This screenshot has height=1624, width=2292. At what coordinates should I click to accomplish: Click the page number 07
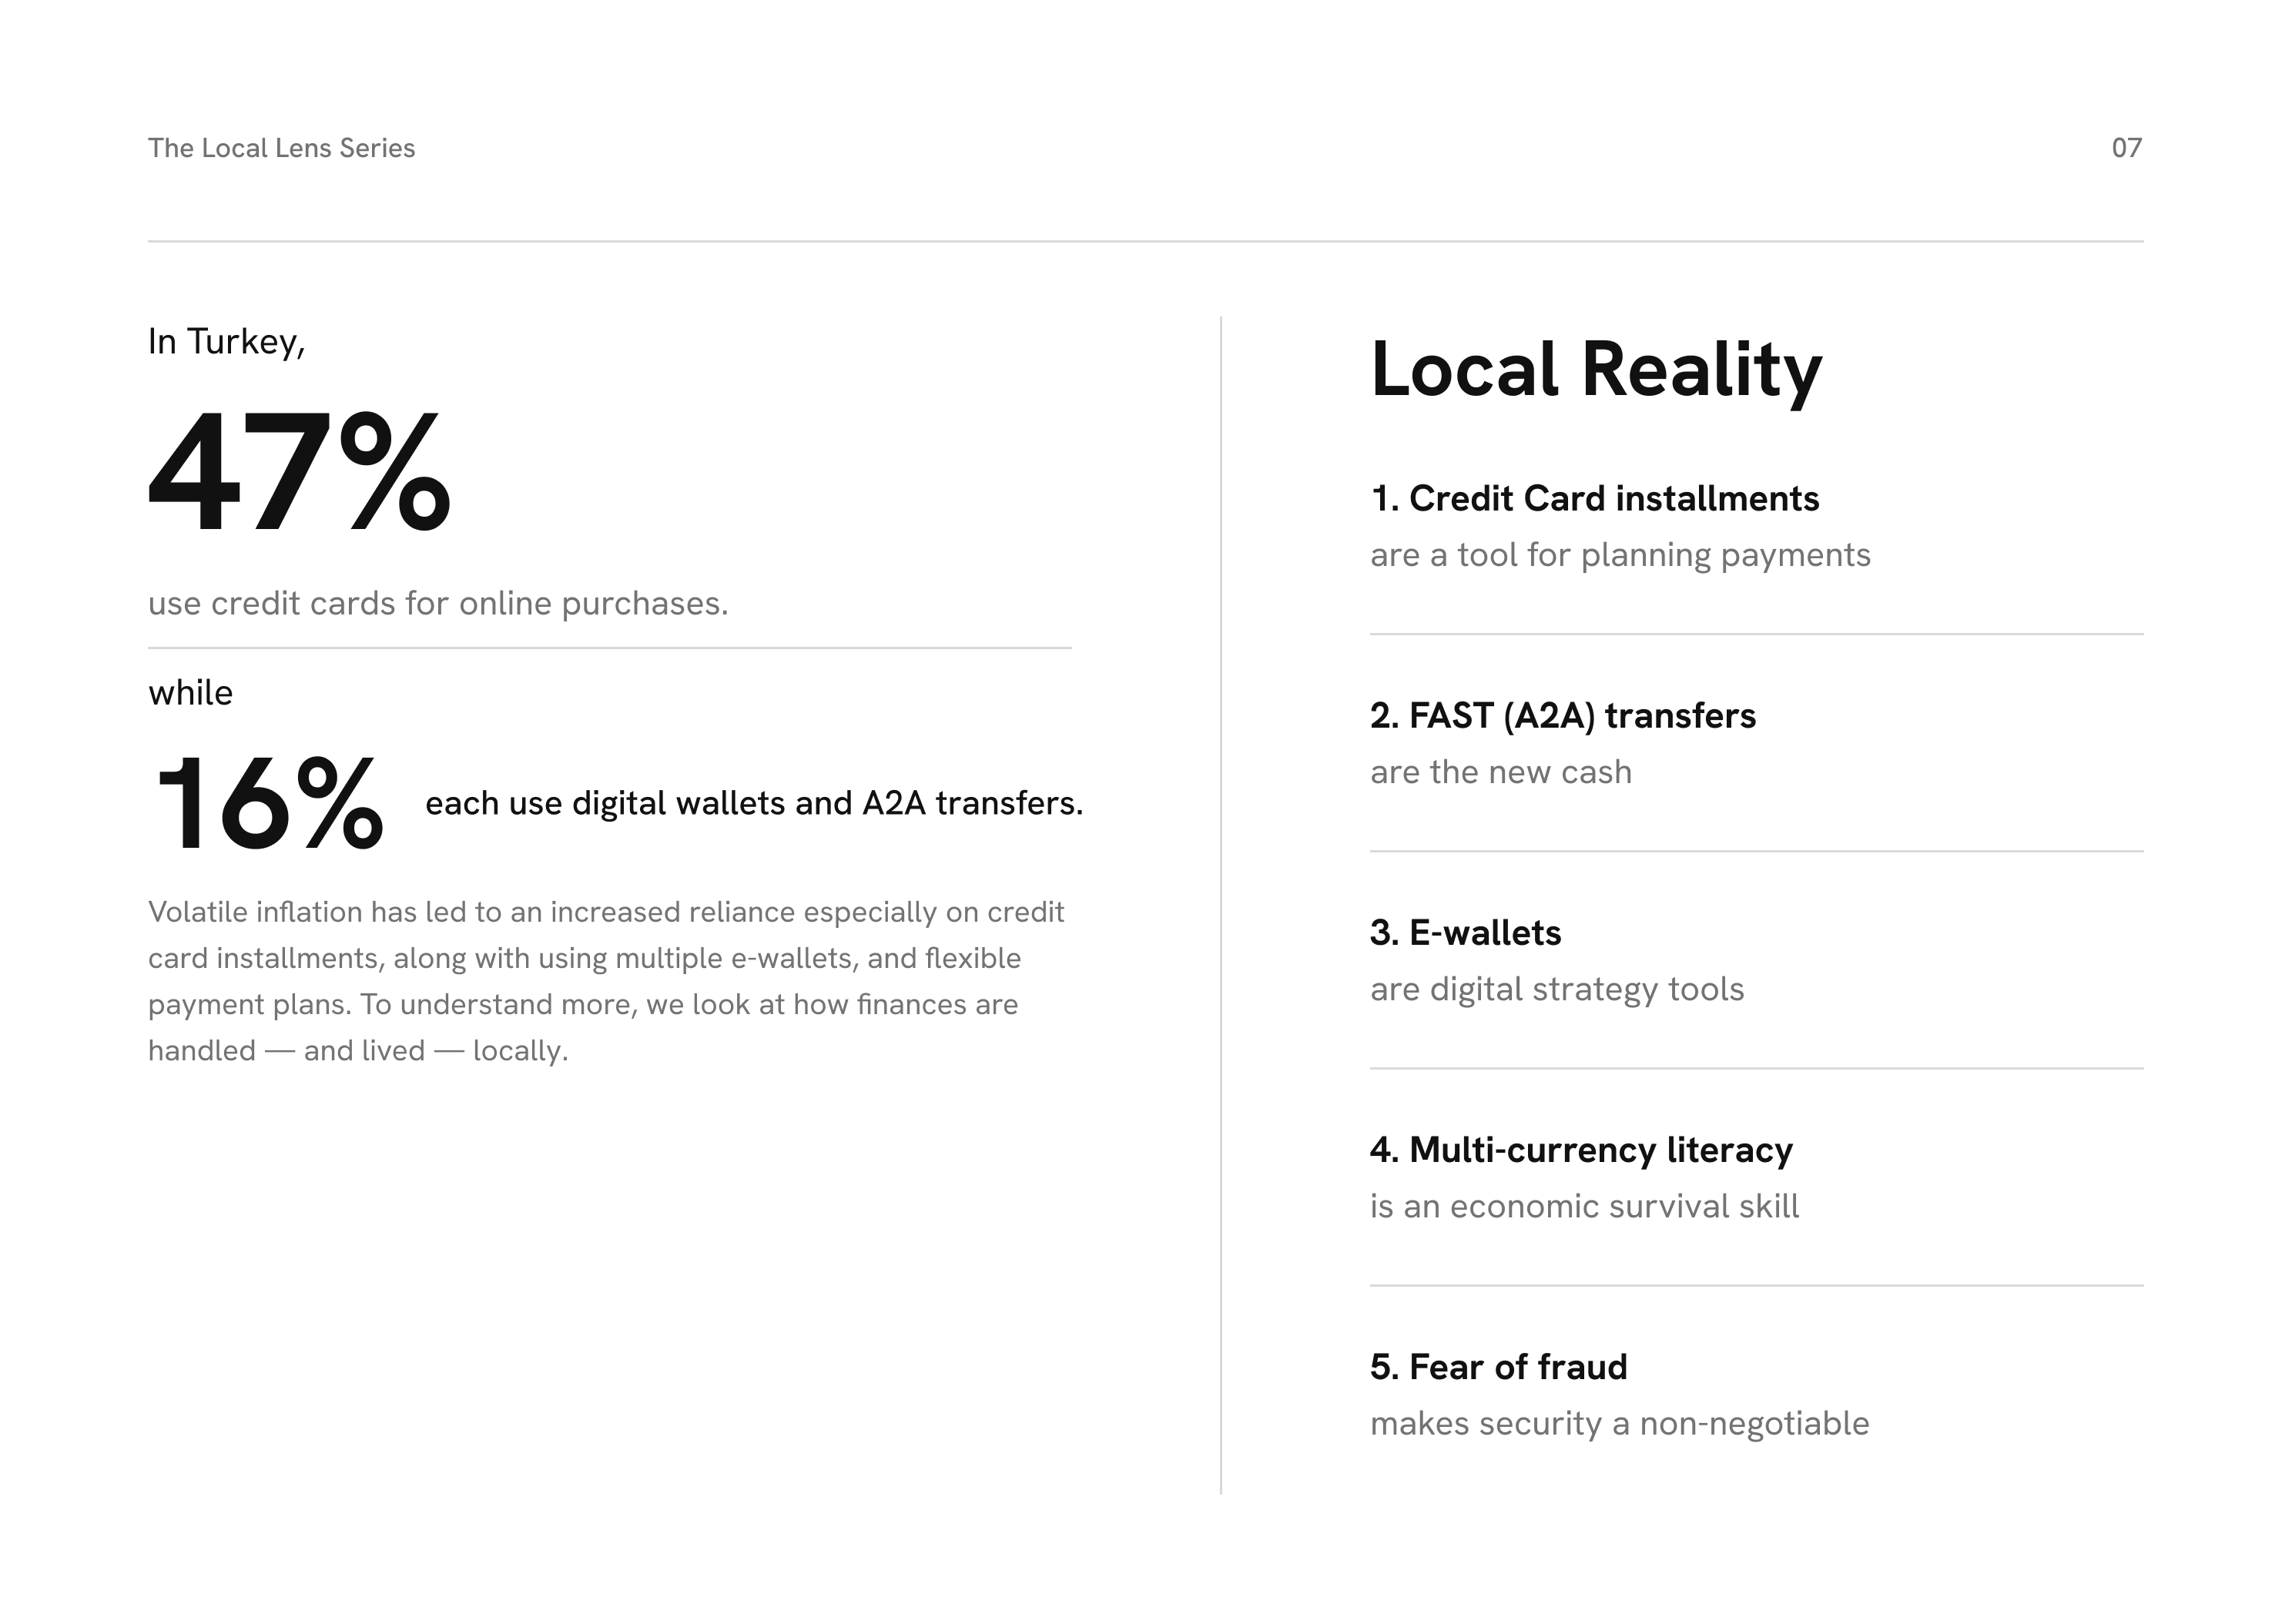[2126, 148]
